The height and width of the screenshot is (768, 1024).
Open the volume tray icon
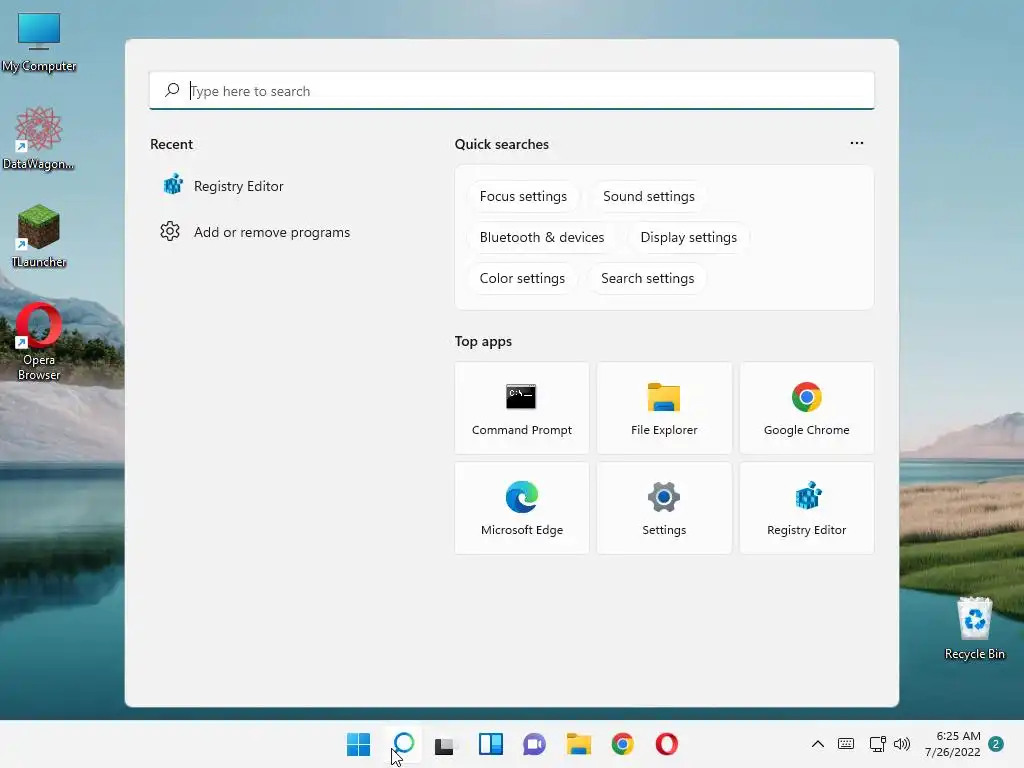[902, 743]
